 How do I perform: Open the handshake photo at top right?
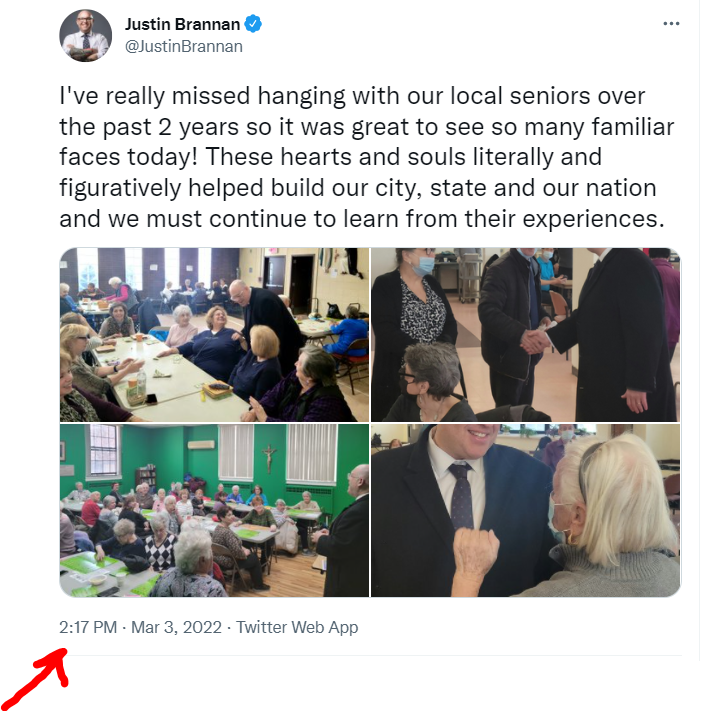(526, 334)
